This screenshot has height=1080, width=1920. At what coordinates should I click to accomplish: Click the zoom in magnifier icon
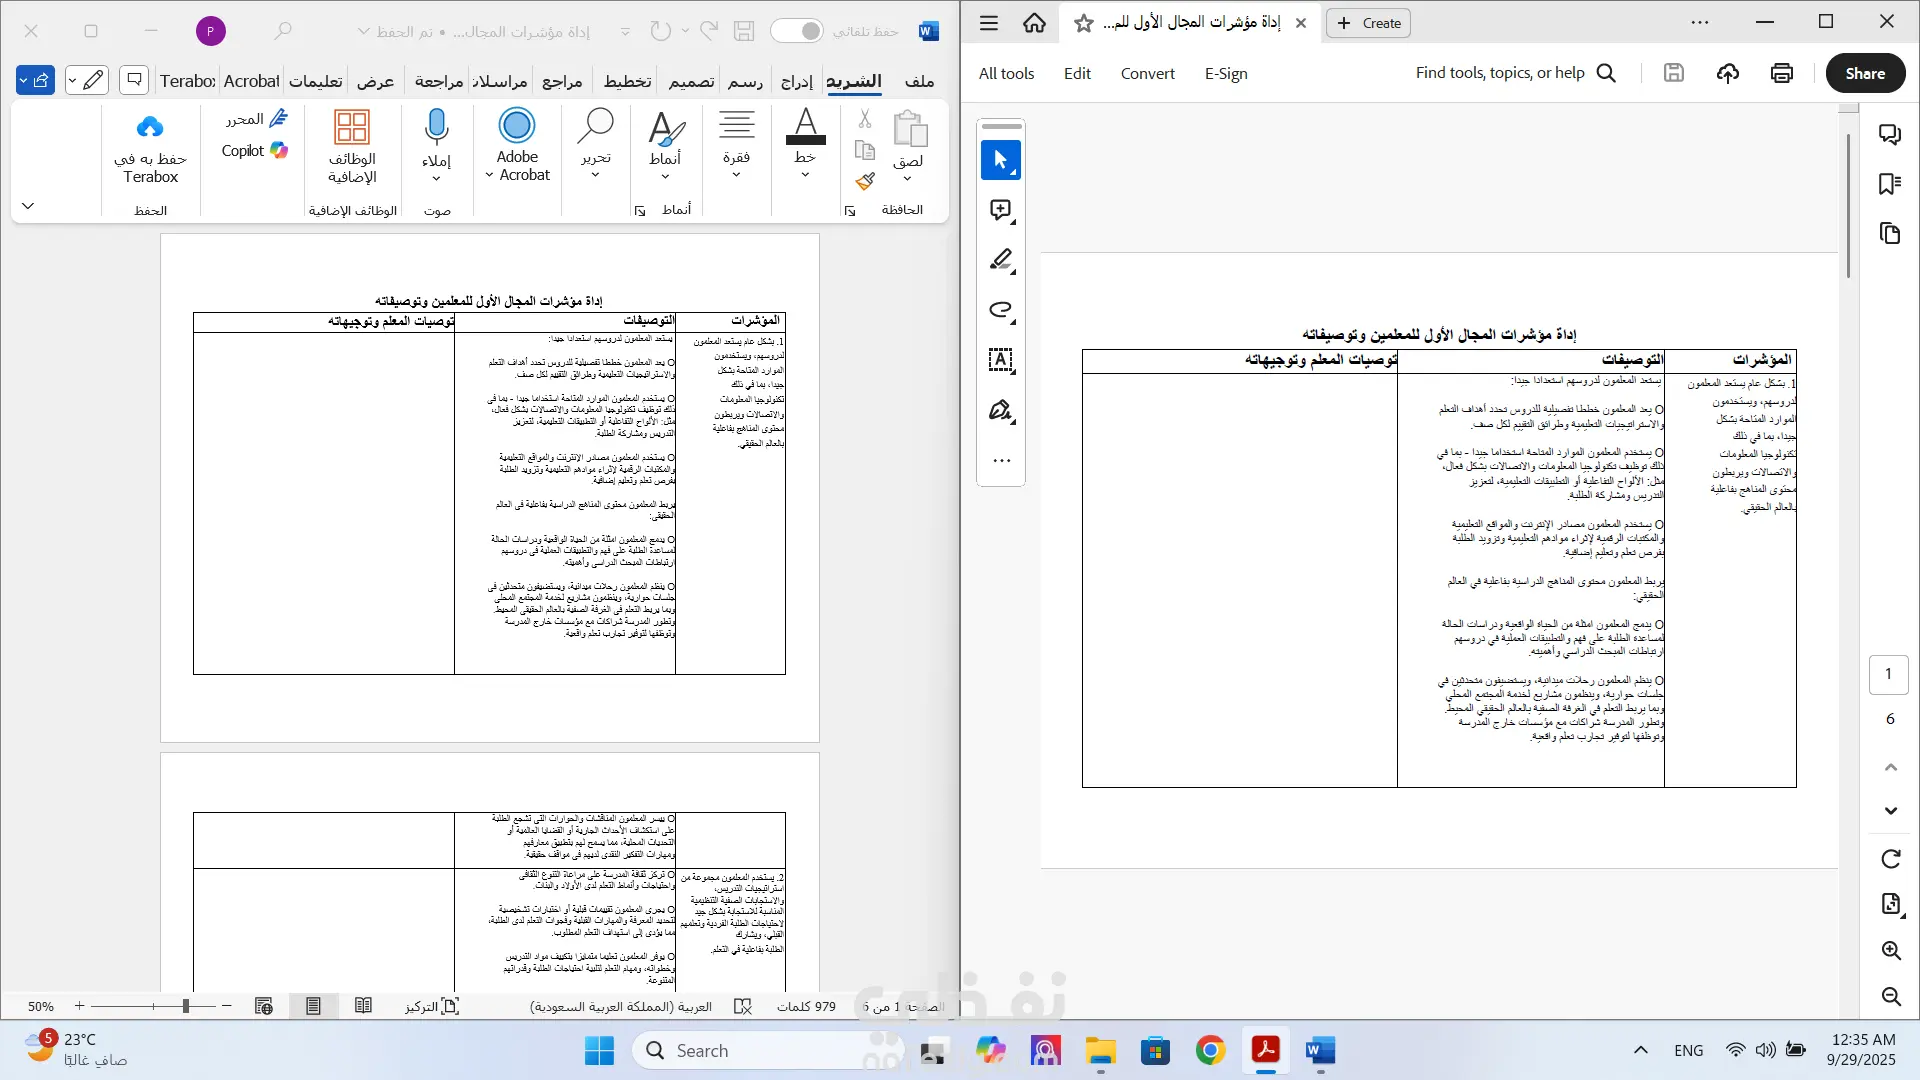coord(1890,950)
